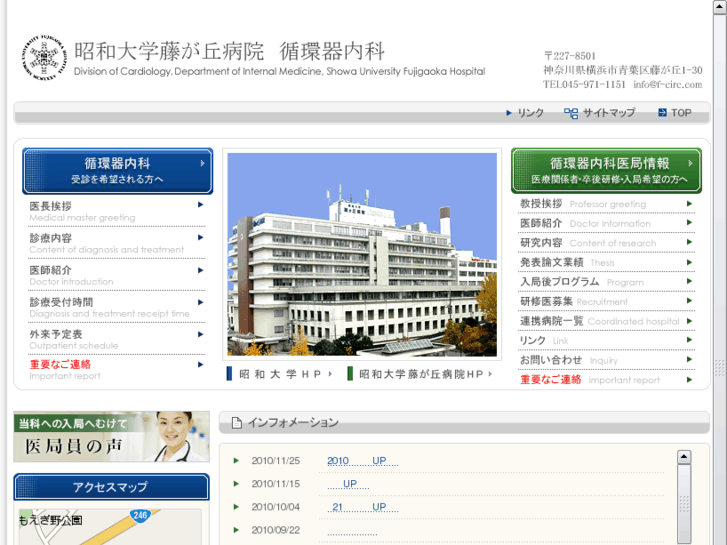Click arrow next to お問い合わせ

coord(689,359)
